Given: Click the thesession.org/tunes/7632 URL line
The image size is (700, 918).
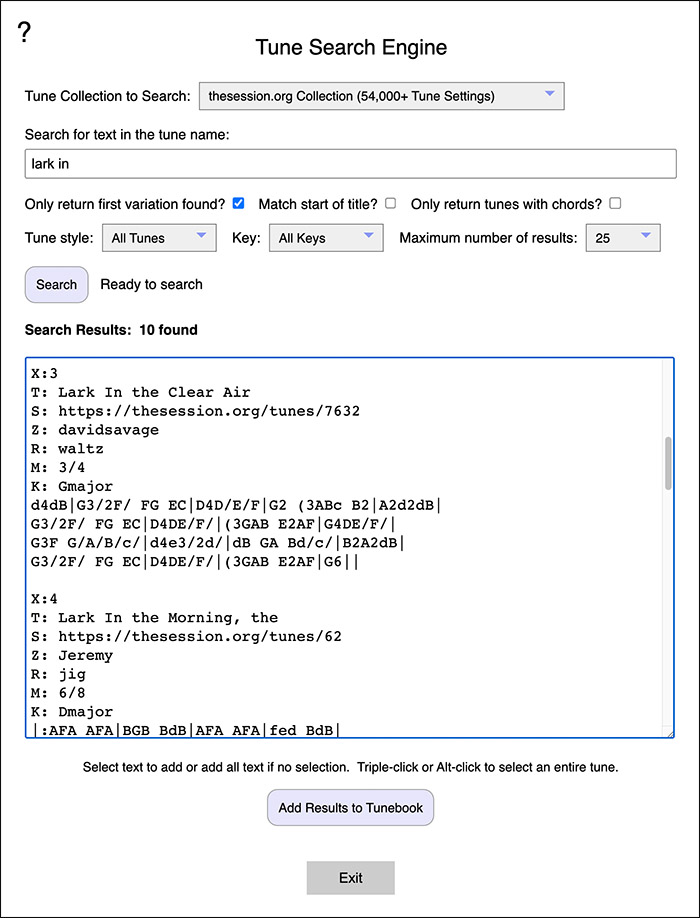Looking at the screenshot, I should point(196,412).
